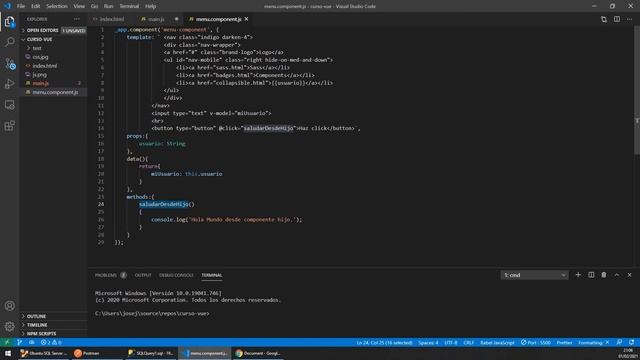Click Prettier in the status bar
The width and height of the screenshot is (640, 360).
(x=564, y=342)
